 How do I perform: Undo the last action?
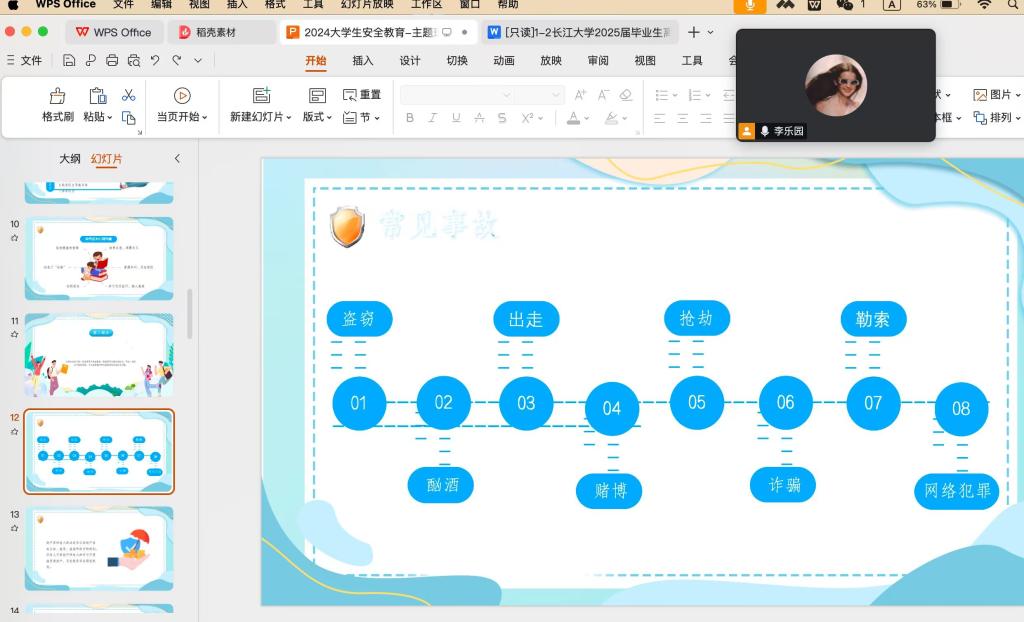(155, 60)
